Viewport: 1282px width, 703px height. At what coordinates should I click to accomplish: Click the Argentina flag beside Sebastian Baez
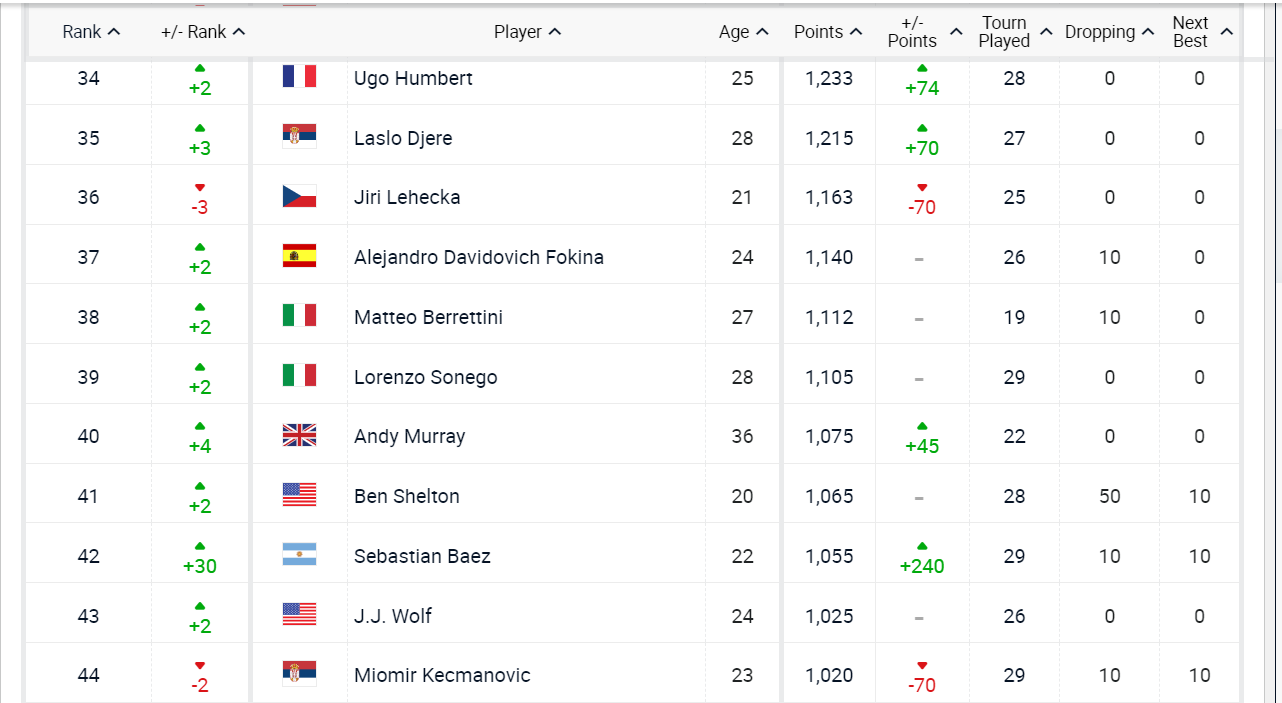pos(299,555)
